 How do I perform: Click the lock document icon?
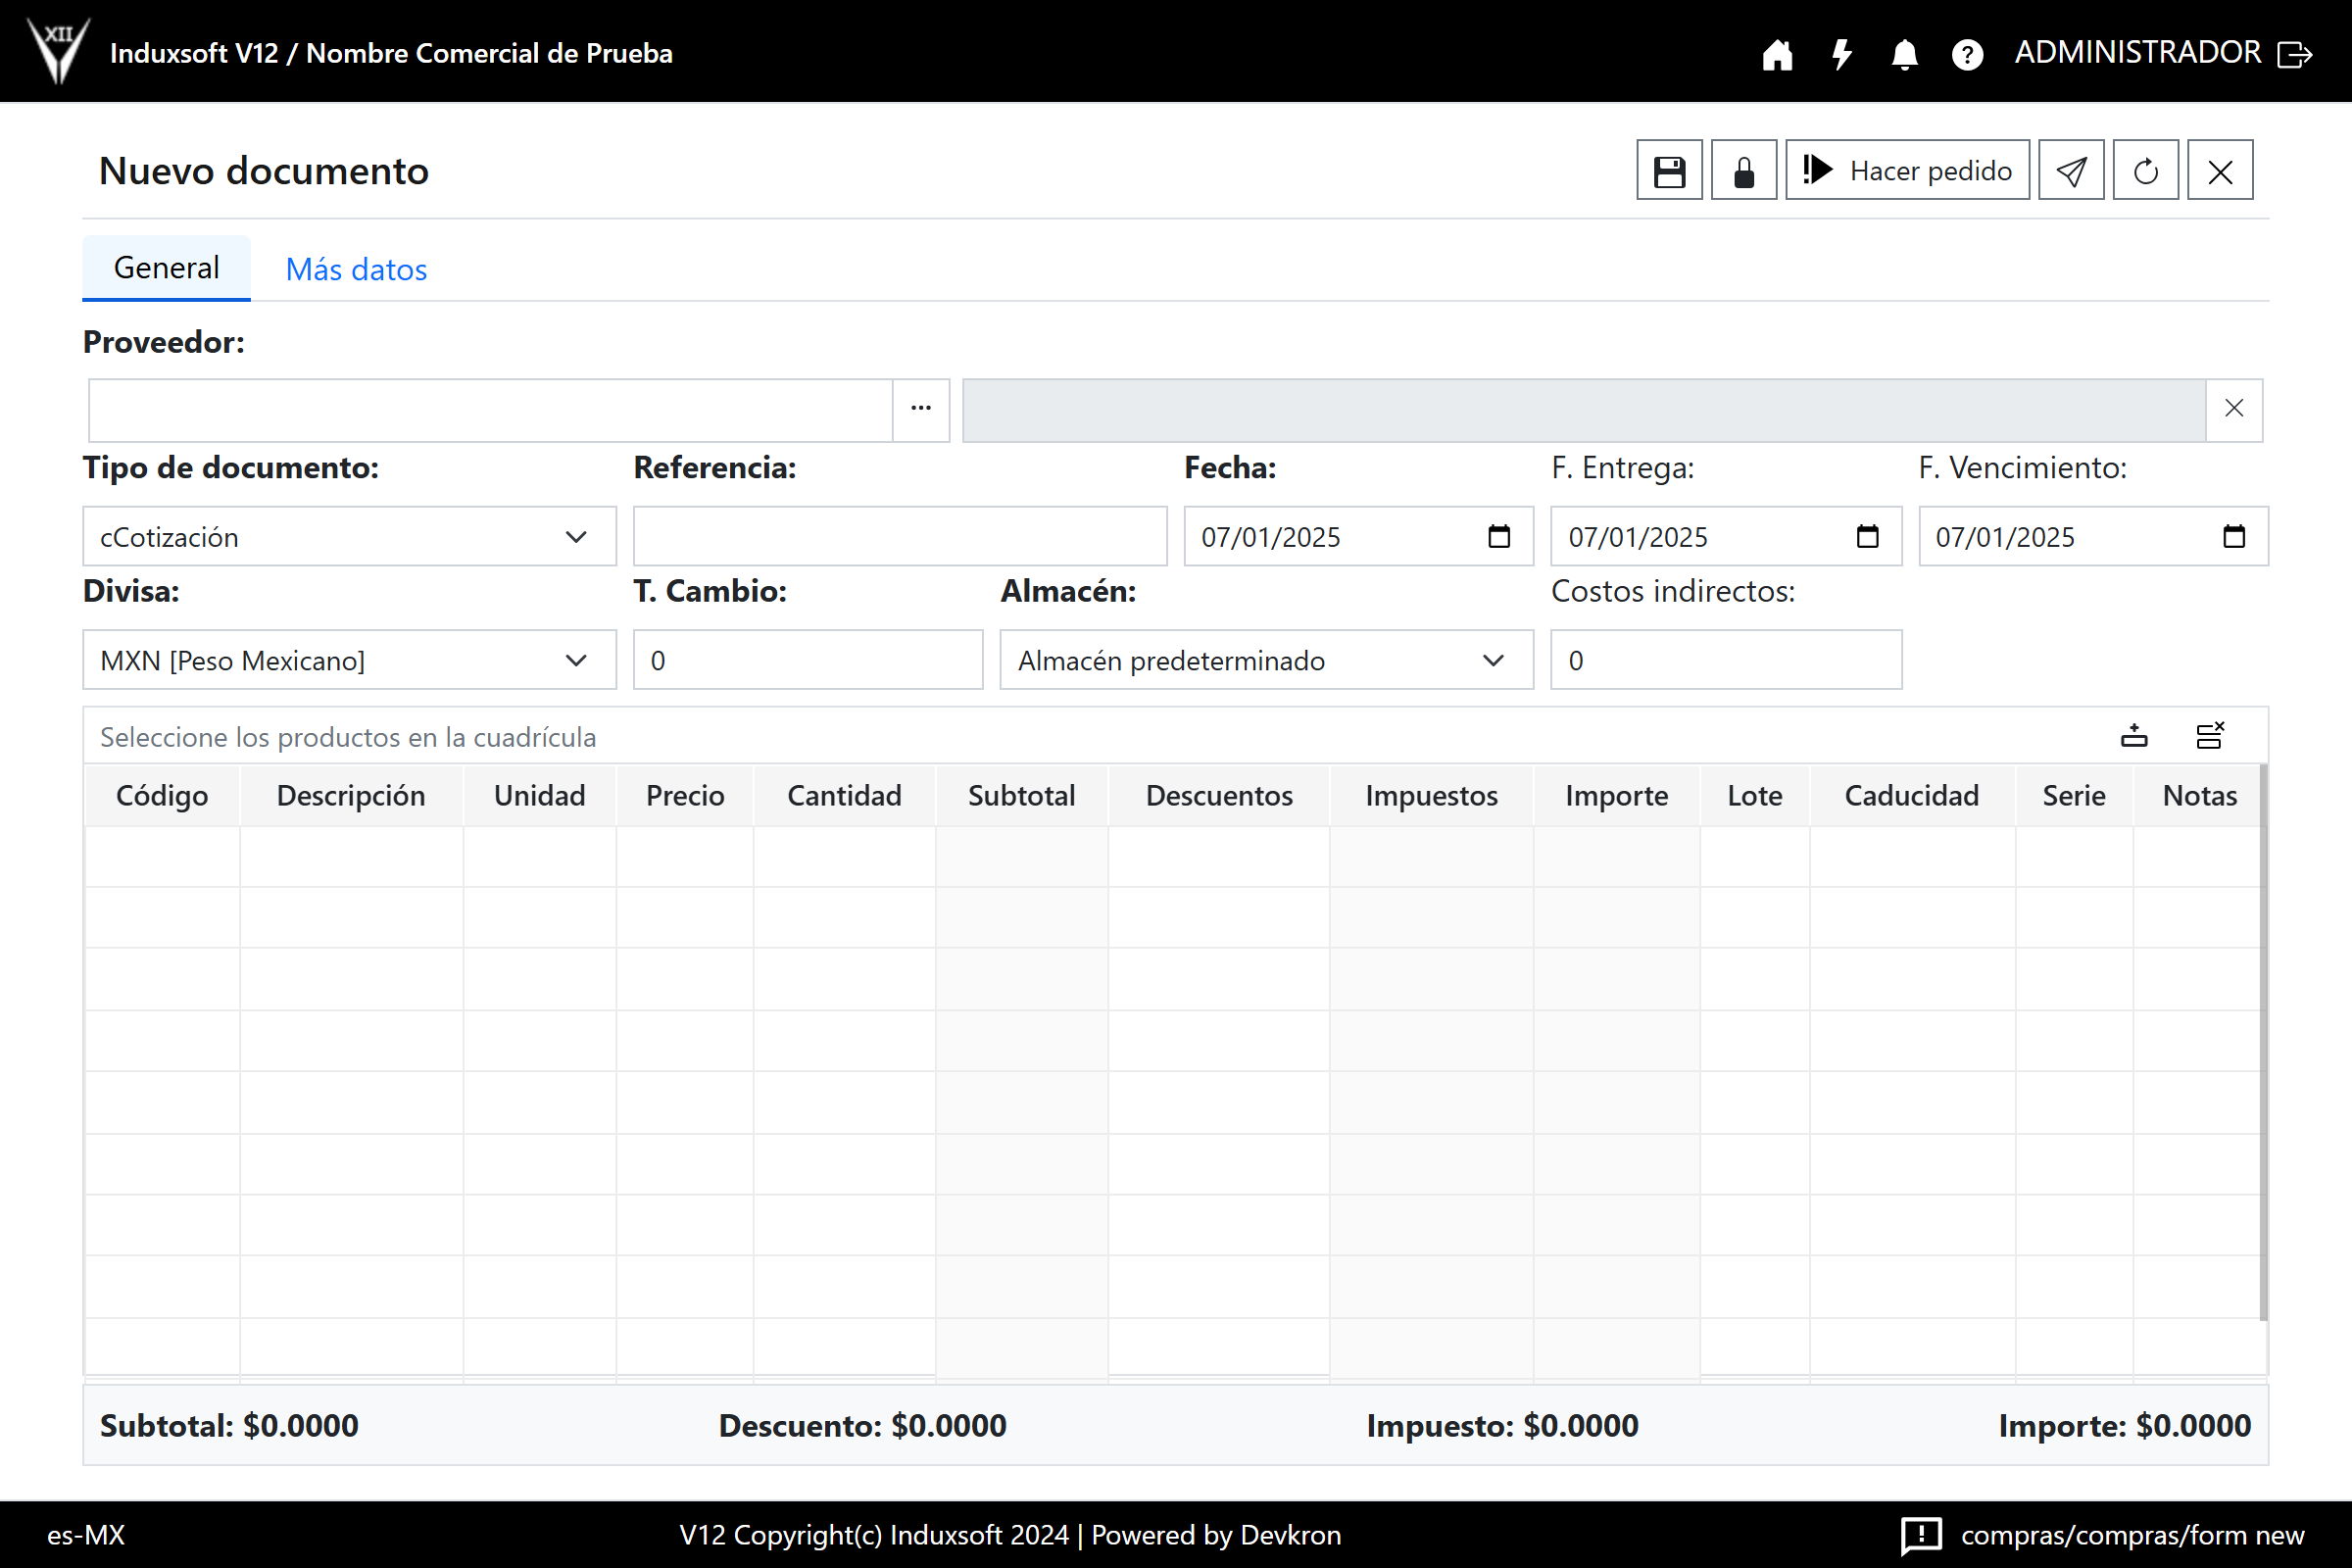[x=1743, y=171]
